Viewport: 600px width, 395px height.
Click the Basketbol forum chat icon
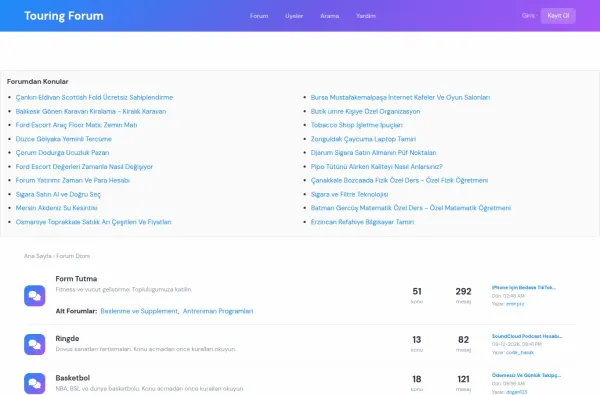(34, 384)
